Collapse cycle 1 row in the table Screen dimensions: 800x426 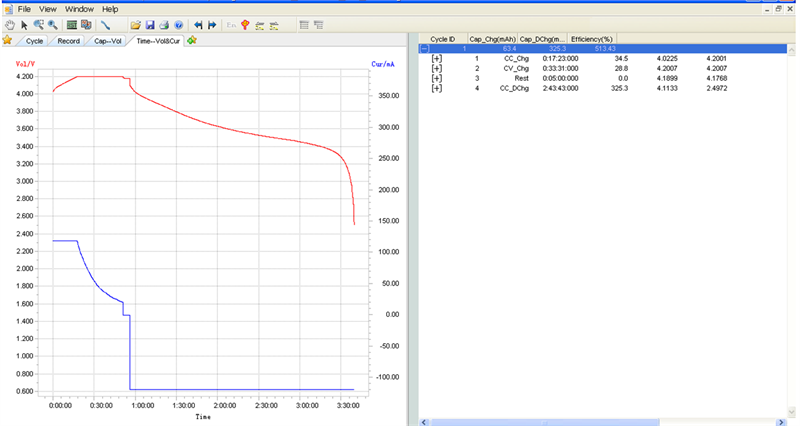click(x=424, y=48)
